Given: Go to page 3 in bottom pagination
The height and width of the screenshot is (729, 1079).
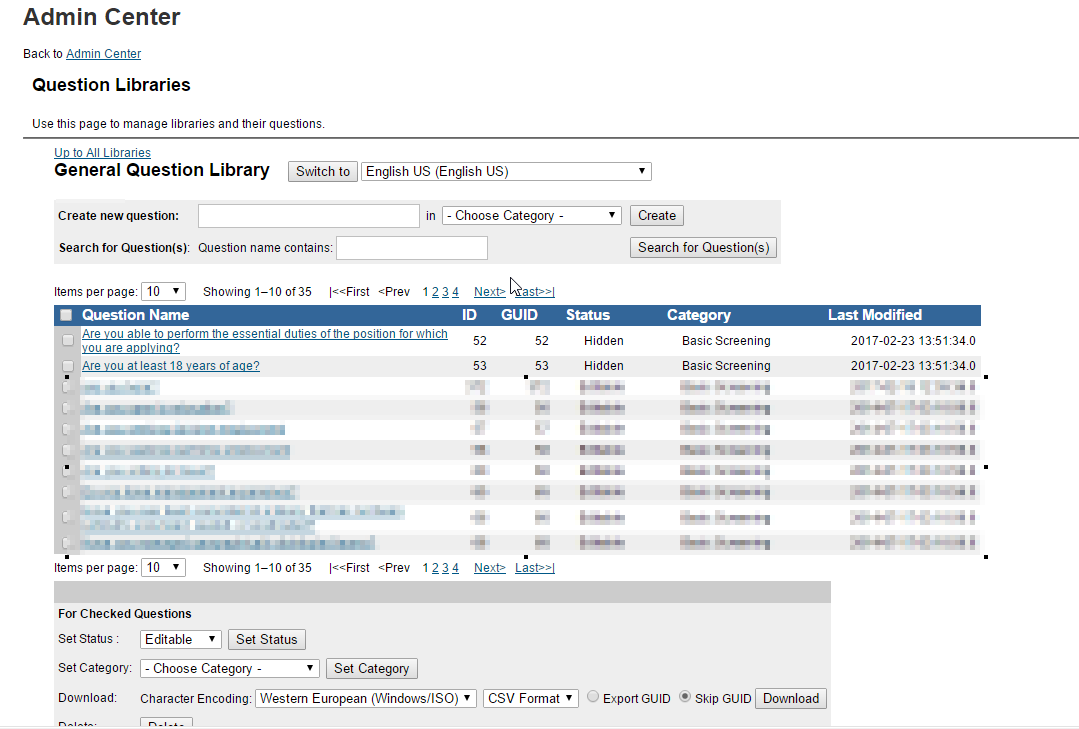Looking at the screenshot, I should click(445, 568).
